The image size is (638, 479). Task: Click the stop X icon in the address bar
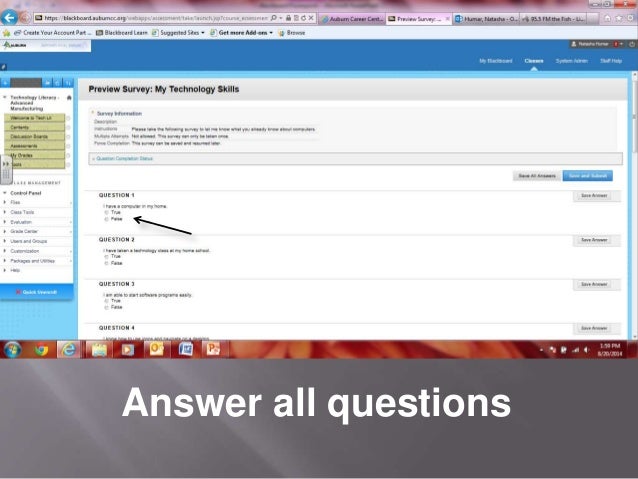(311, 18)
